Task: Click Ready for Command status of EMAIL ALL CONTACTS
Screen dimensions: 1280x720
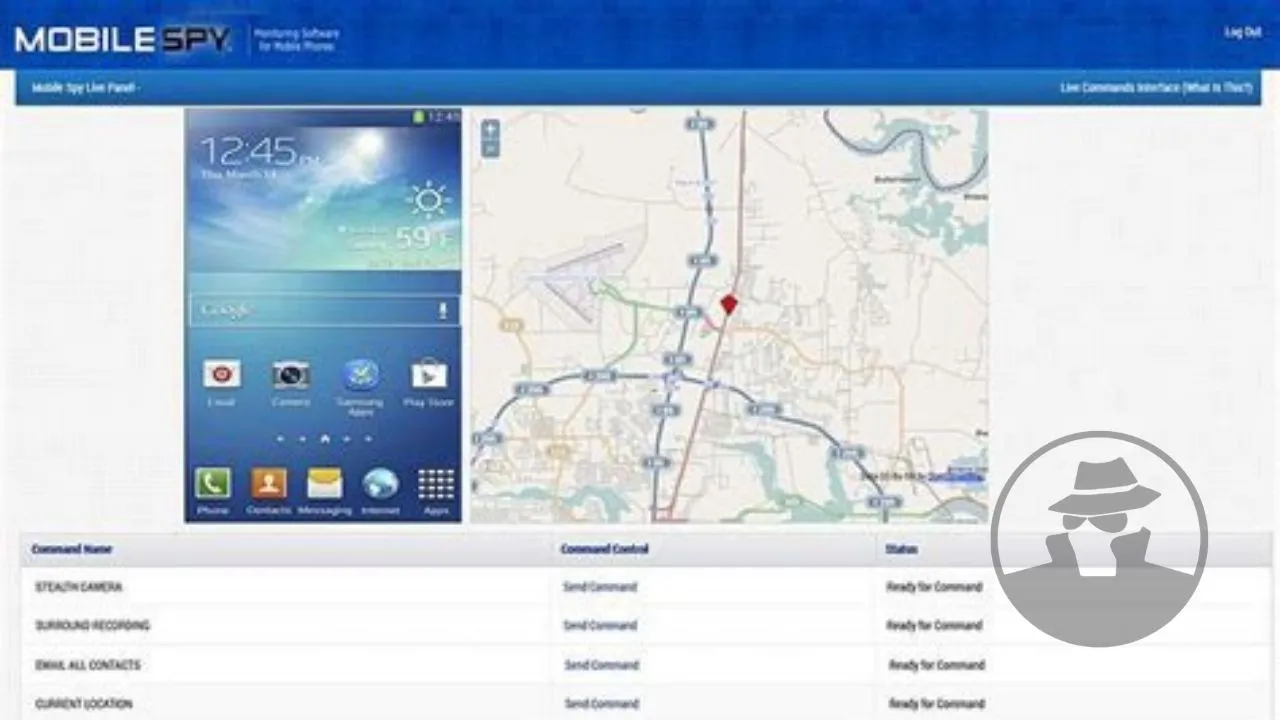Action: point(936,665)
